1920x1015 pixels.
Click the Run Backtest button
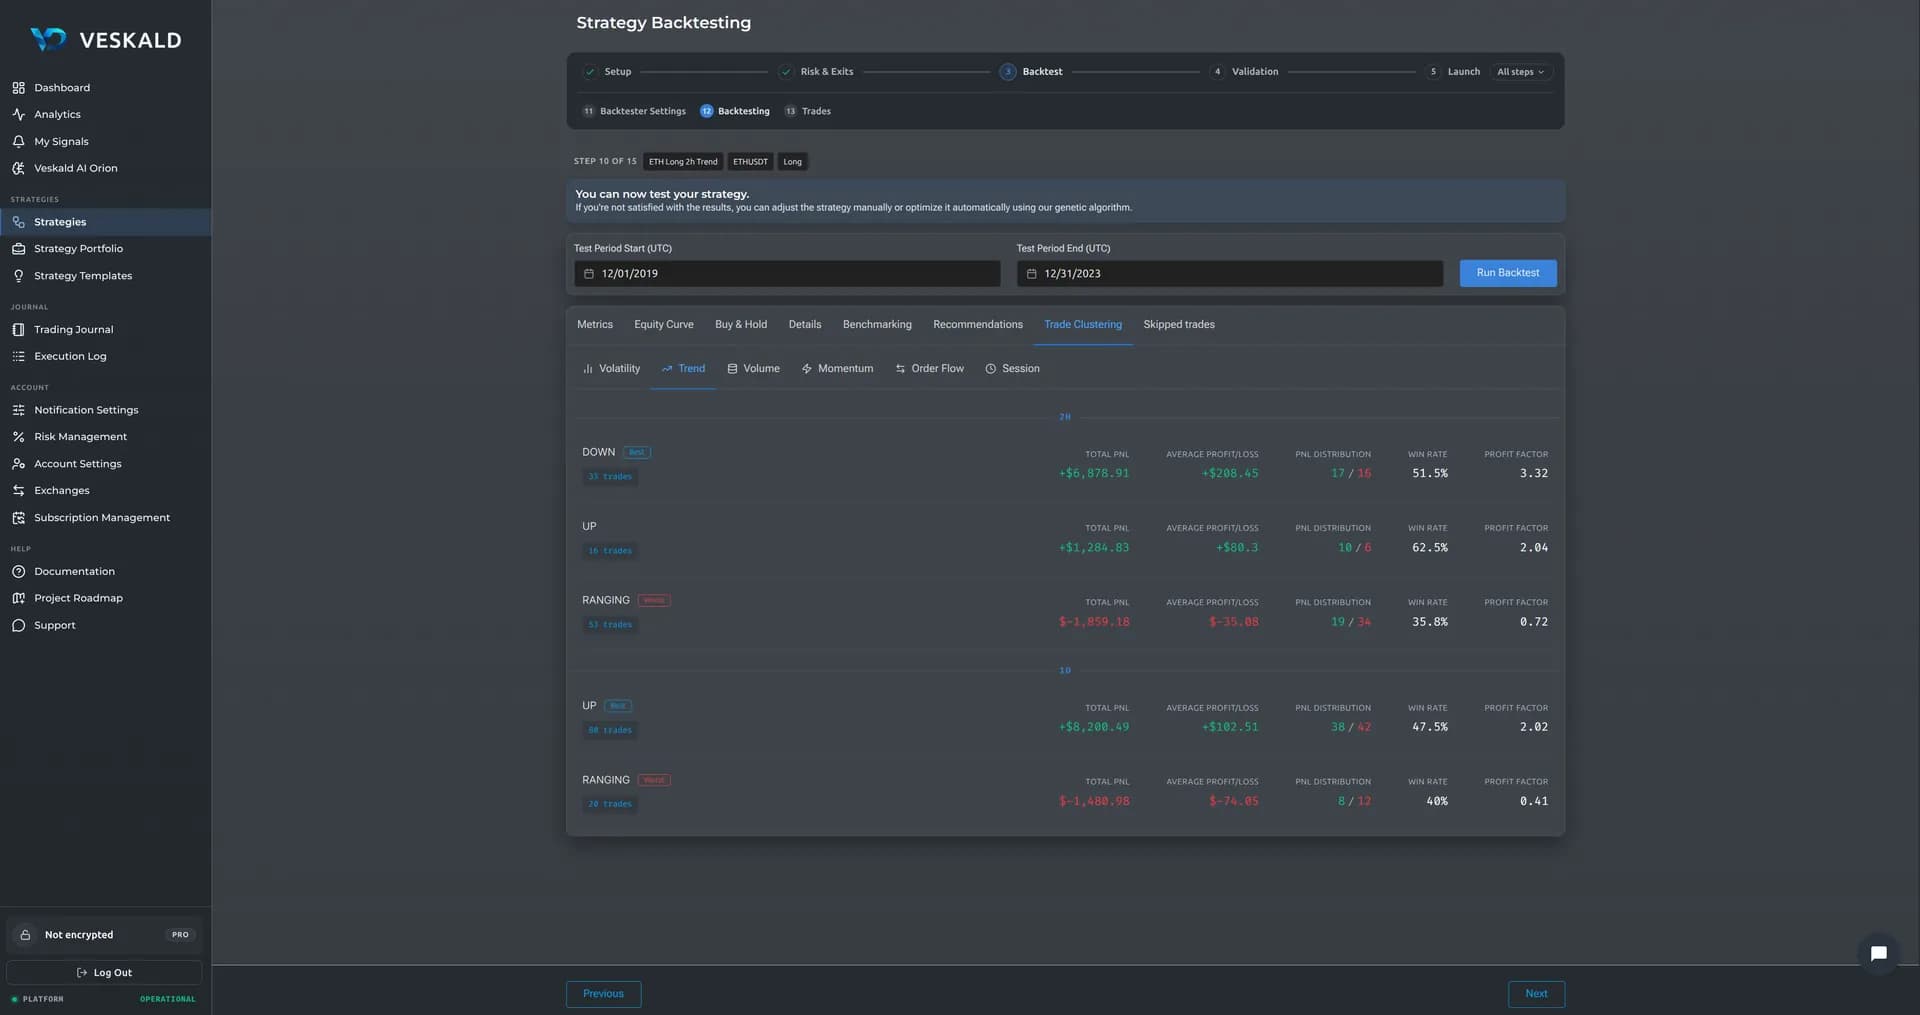(1507, 273)
